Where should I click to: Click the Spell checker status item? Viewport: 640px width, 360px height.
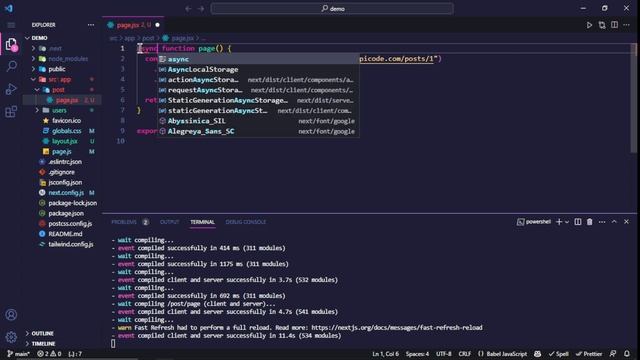[559, 354]
